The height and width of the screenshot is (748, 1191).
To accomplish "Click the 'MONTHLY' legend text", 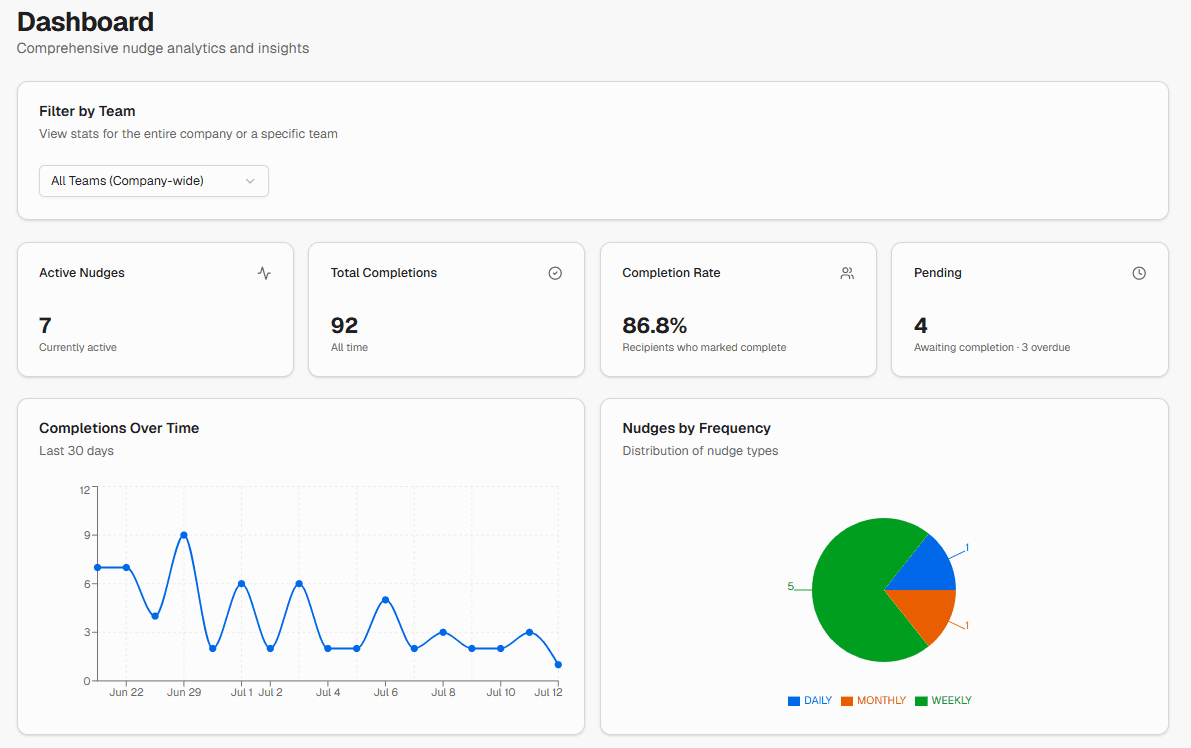I will (x=881, y=701).
